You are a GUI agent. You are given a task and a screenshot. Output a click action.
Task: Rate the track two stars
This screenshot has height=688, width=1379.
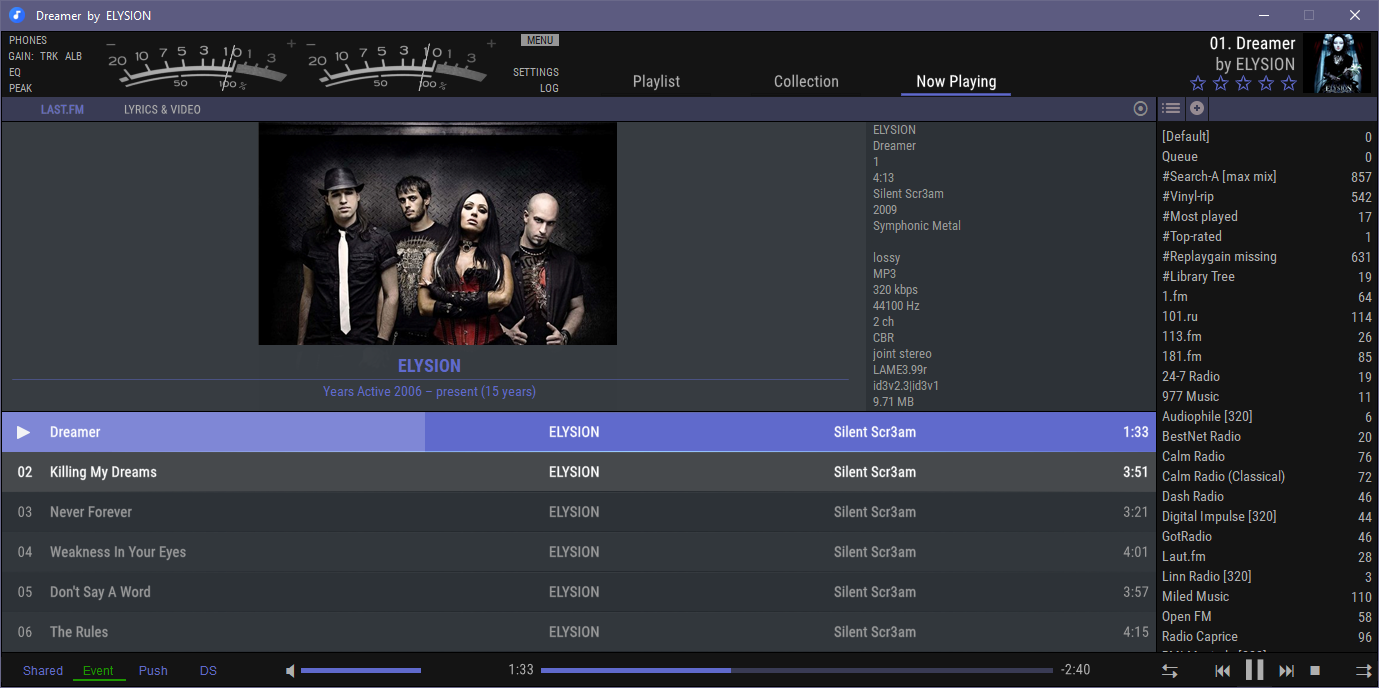[1221, 84]
